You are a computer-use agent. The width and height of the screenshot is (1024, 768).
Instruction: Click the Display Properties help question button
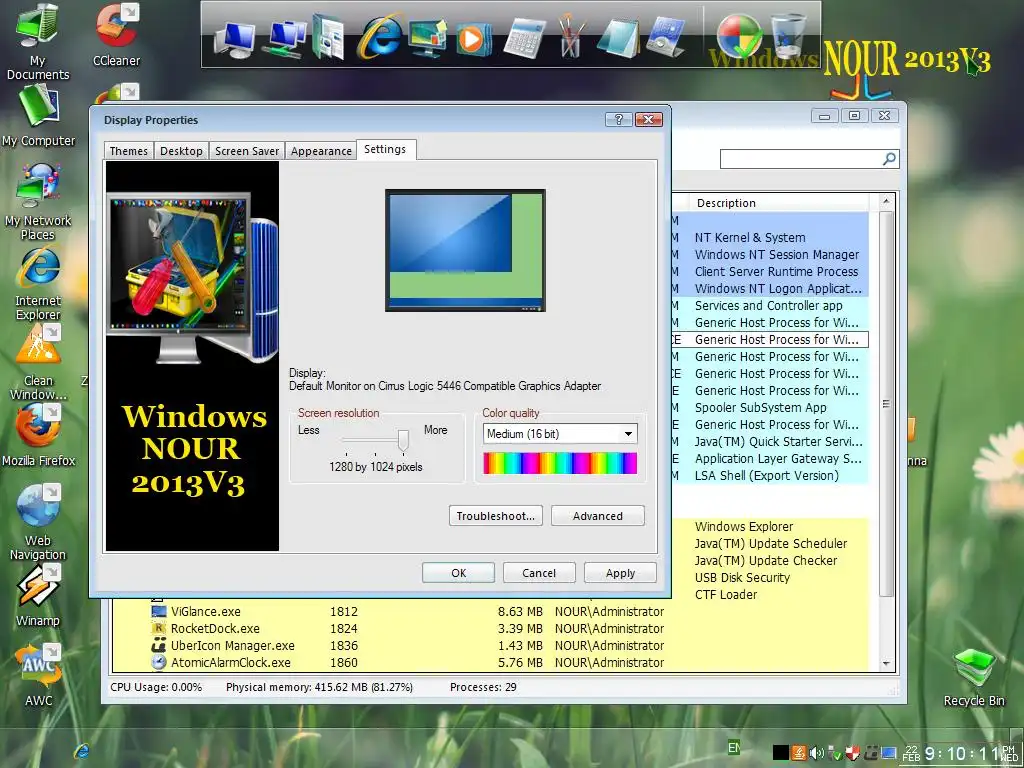click(x=618, y=119)
